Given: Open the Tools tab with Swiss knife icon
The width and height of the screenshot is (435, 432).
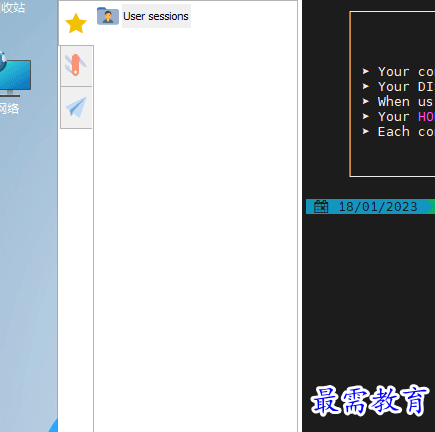Looking at the screenshot, I should pos(76,65).
